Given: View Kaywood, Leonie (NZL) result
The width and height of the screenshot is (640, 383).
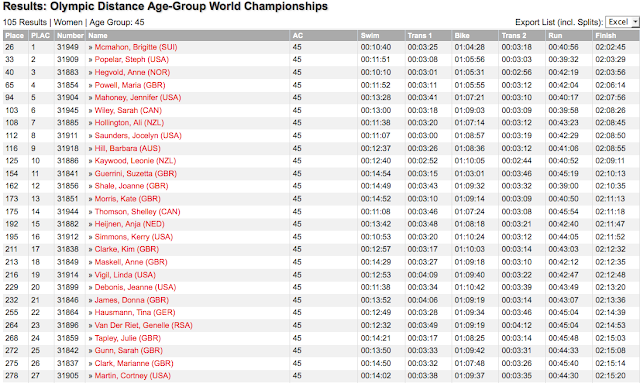Looking at the screenshot, I should click(135, 161).
